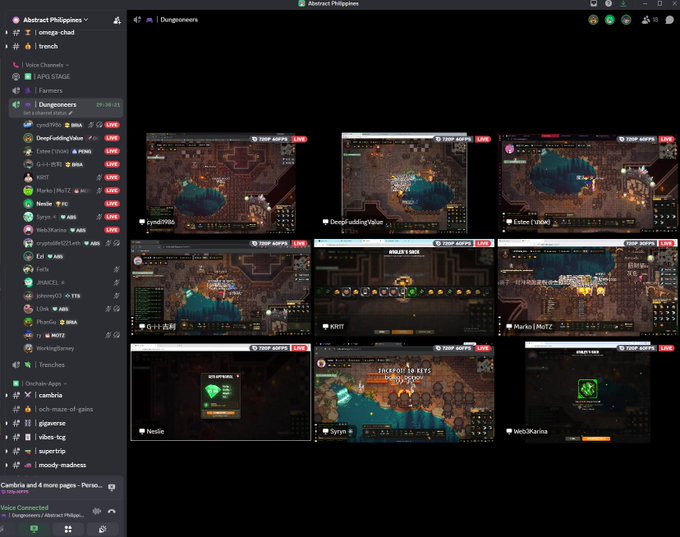The image size is (680, 537).
Task: Expand the omega-chad channel threads arrow
Action: 6,33
